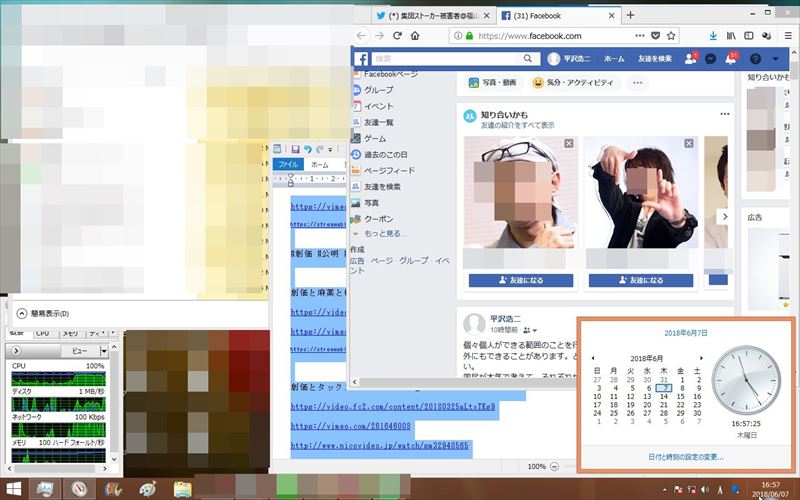Click 友達の紹介をすべて表示 link
The width and height of the screenshot is (800, 500).
click(x=517, y=125)
